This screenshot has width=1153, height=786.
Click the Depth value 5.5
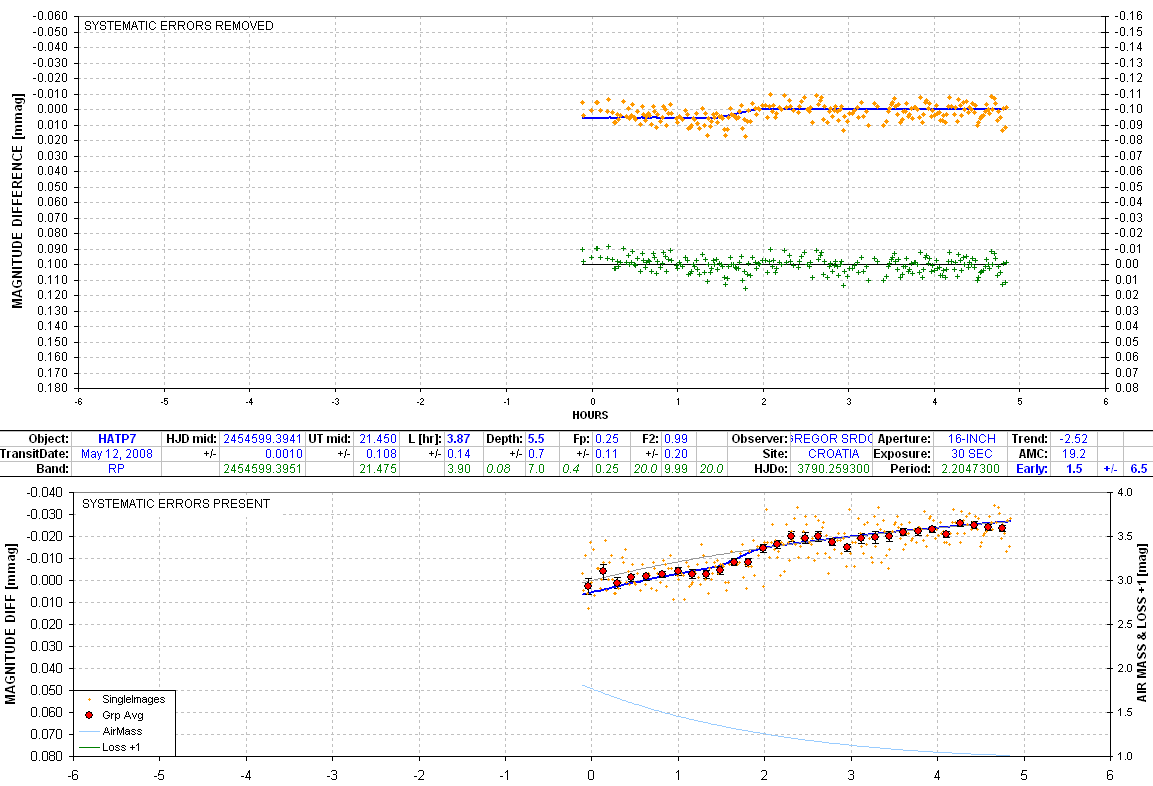click(535, 439)
